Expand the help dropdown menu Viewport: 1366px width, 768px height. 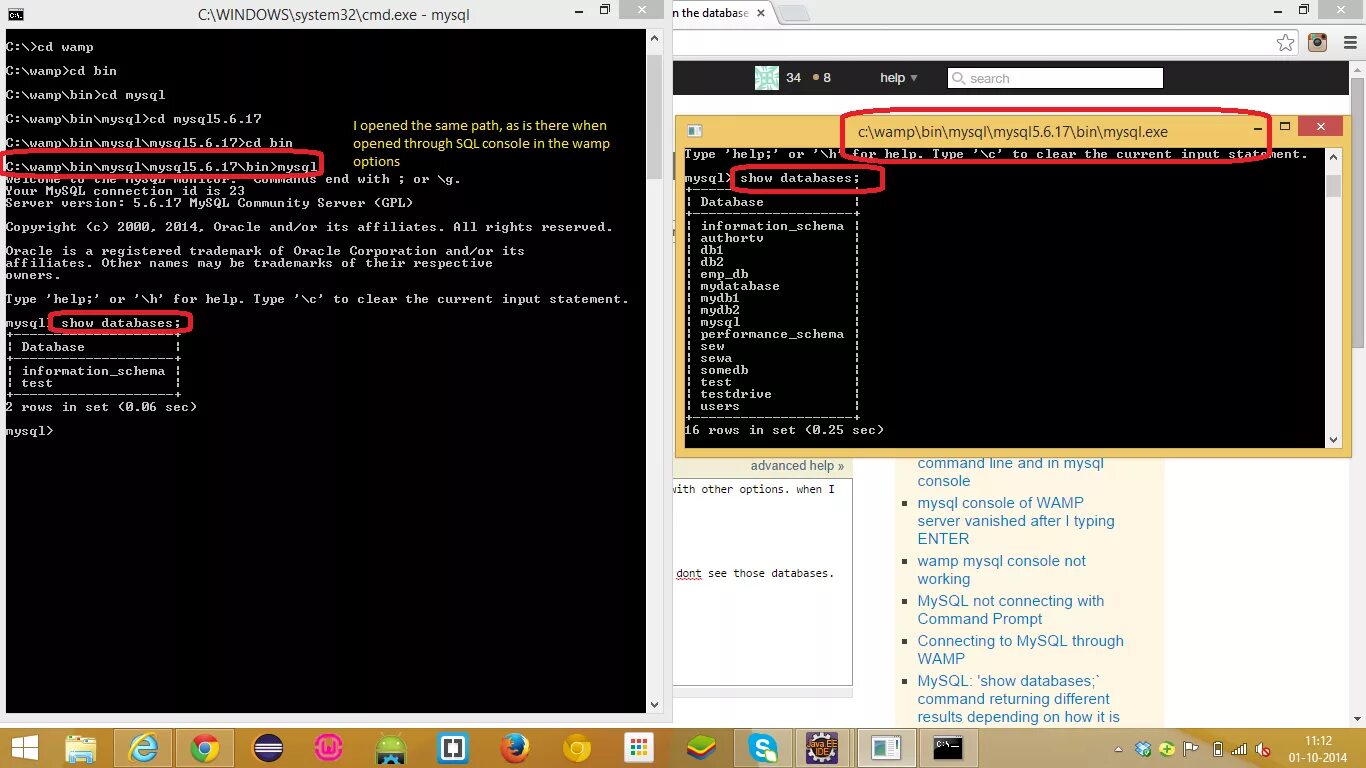coord(898,78)
